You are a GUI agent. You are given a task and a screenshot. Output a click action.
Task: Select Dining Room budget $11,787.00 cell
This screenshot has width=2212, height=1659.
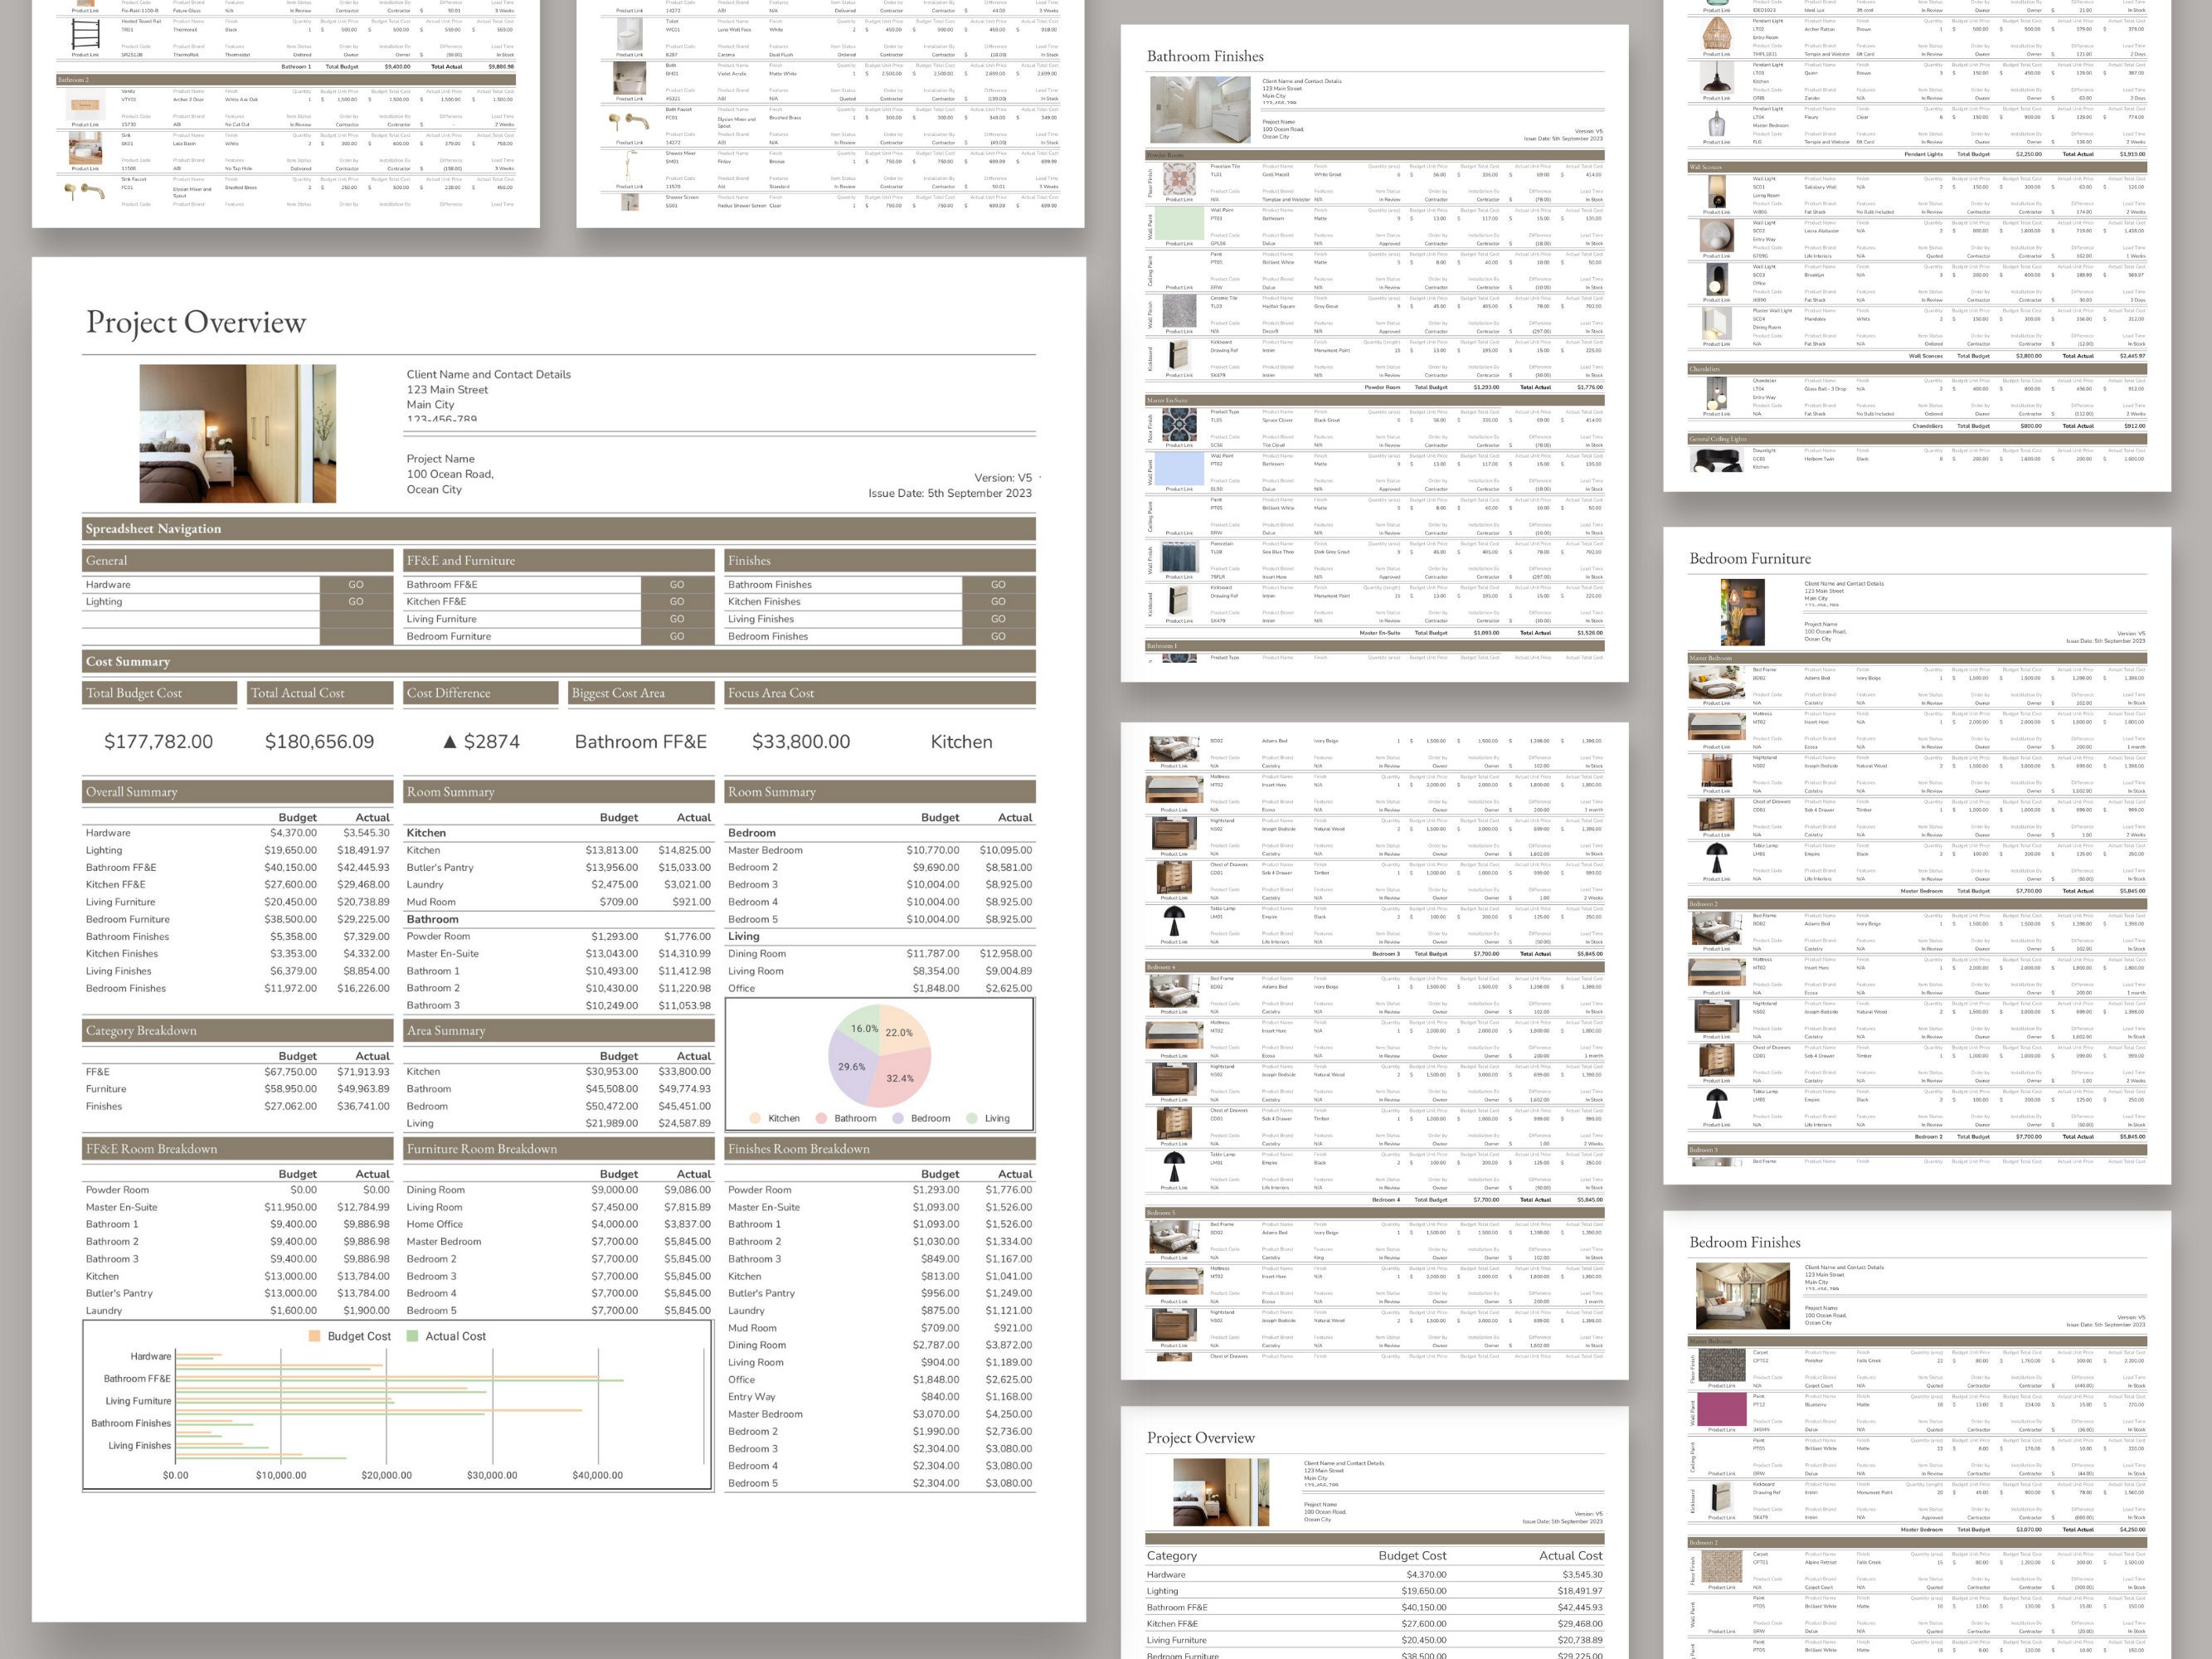[932, 953]
